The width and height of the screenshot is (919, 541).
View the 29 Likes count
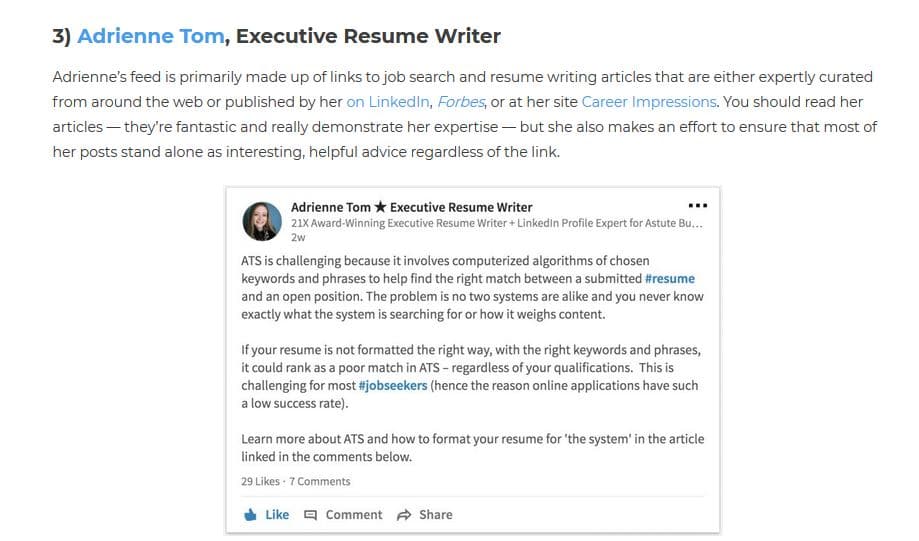tap(260, 481)
